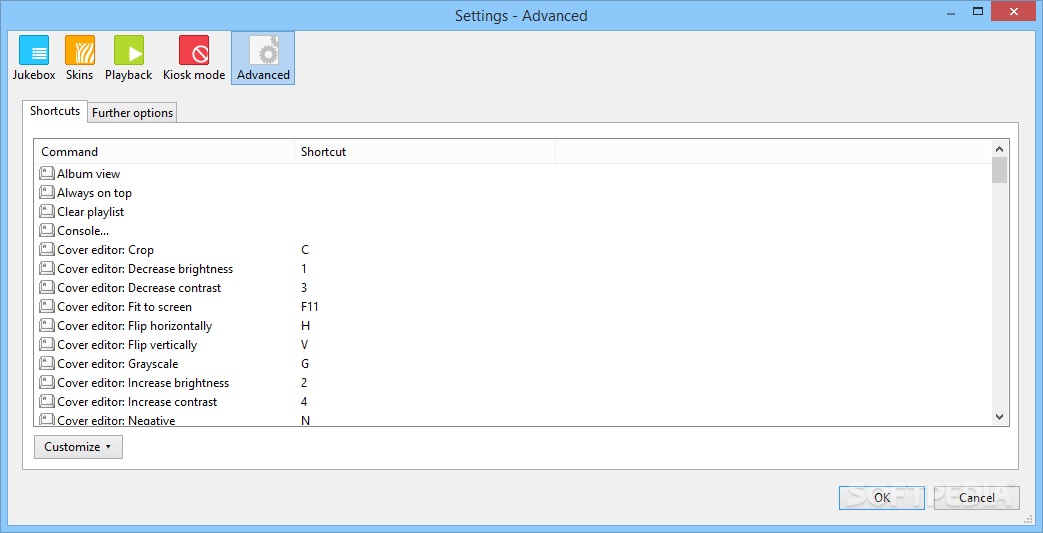Click the scrollbar down arrow
The image size is (1043, 533).
point(1000,417)
